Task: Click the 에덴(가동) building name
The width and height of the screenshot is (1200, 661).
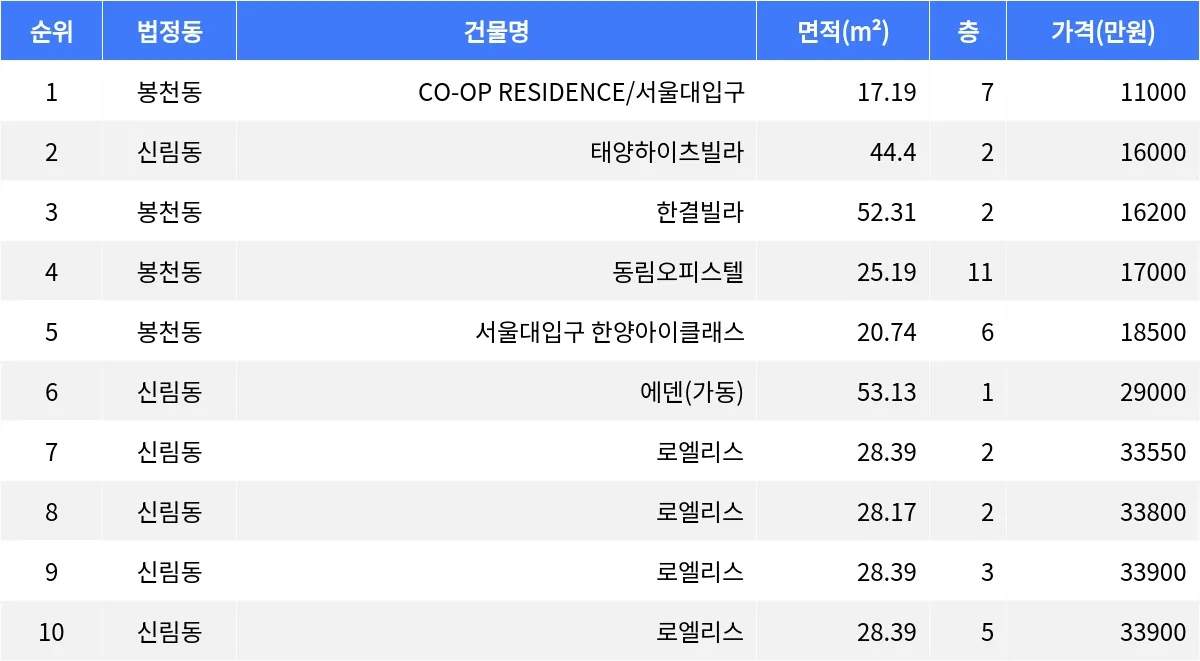Action: [692, 392]
